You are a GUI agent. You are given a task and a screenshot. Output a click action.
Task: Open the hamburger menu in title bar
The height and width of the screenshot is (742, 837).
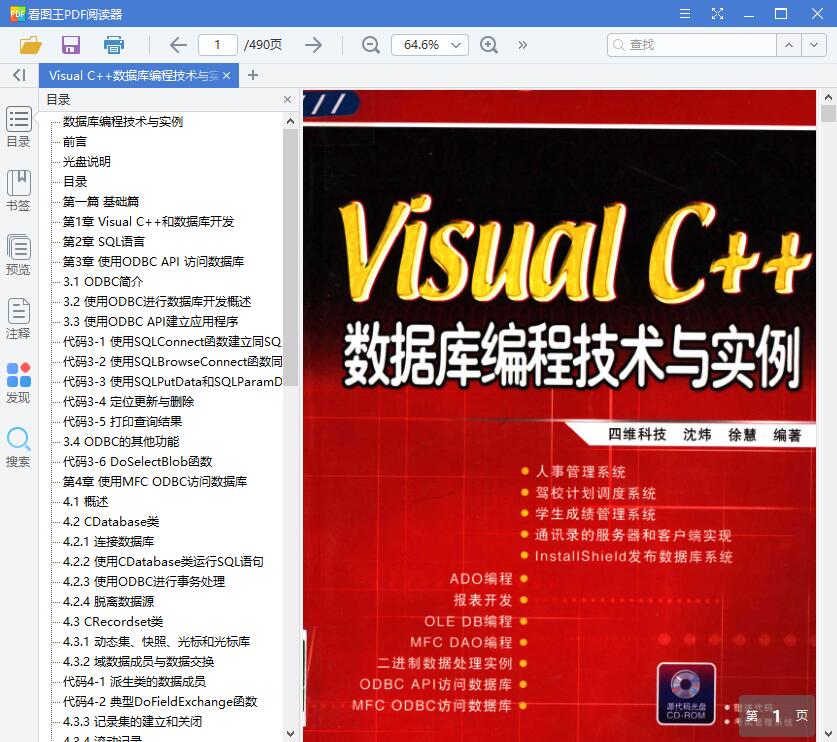[x=685, y=13]
